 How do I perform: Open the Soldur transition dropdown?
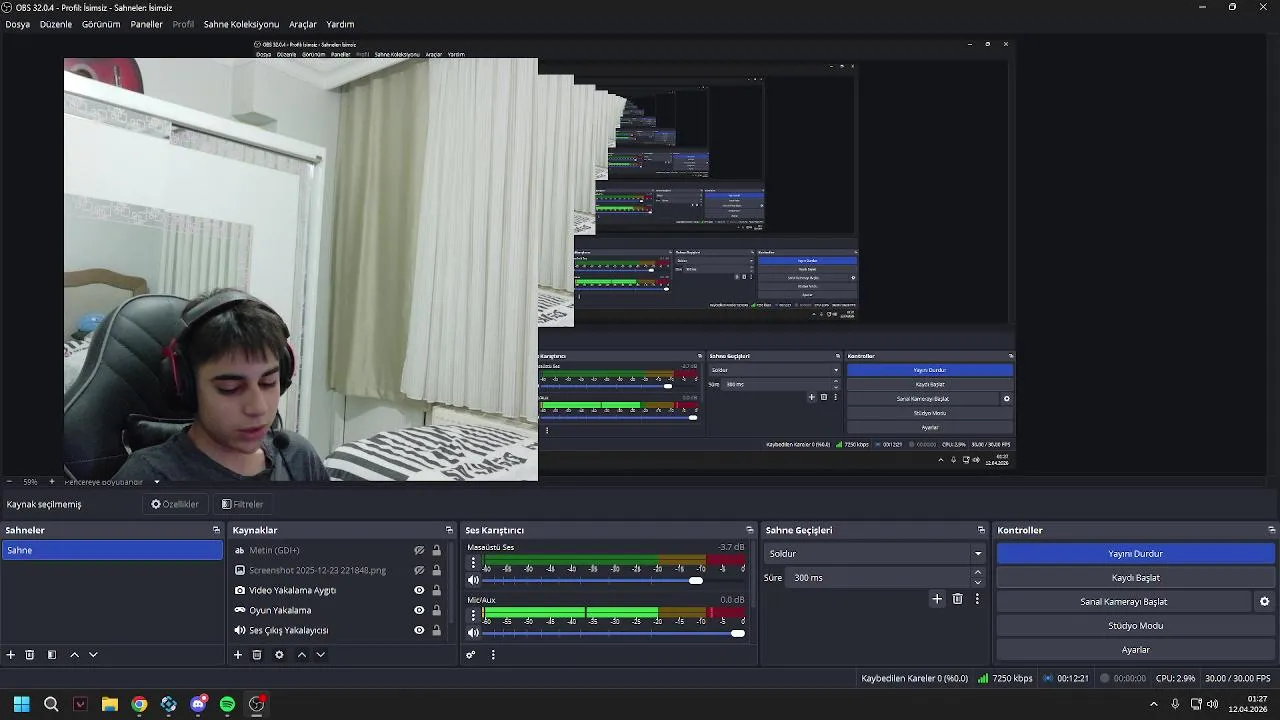(876, 554)
